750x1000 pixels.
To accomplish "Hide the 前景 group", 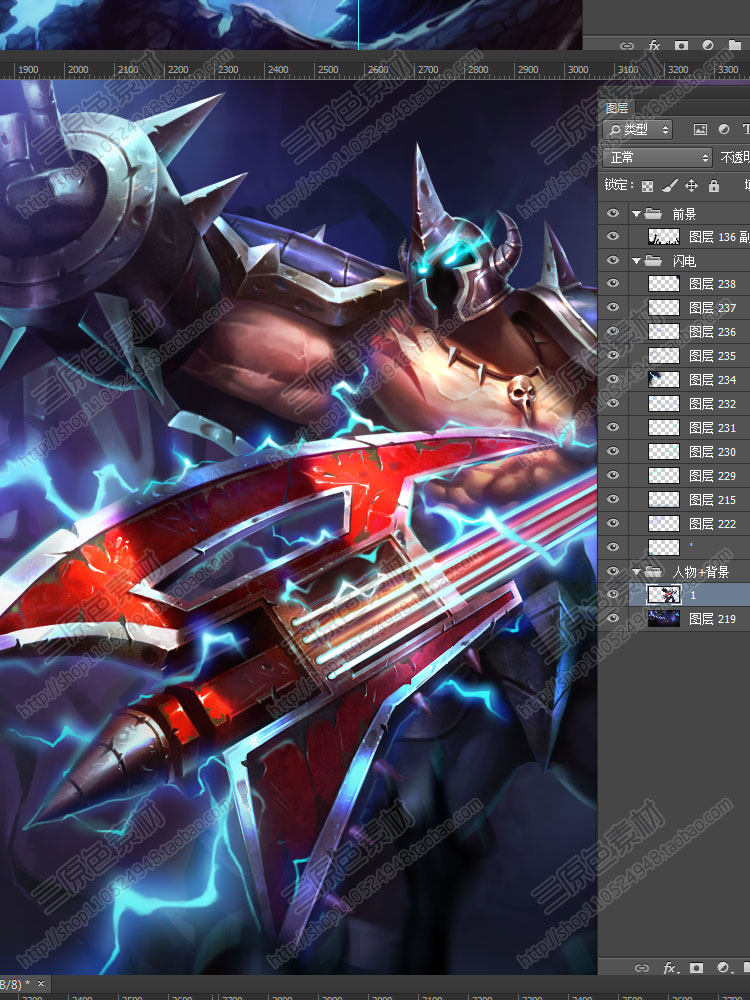I will [x=613, y=213].
